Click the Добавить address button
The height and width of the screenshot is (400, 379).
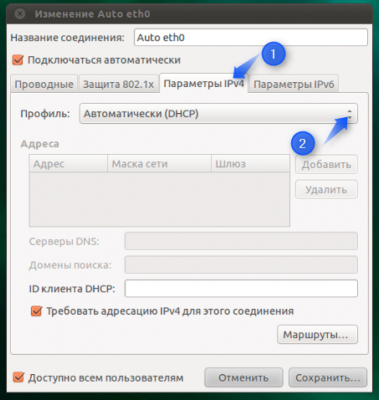click(x=326, y=164)
